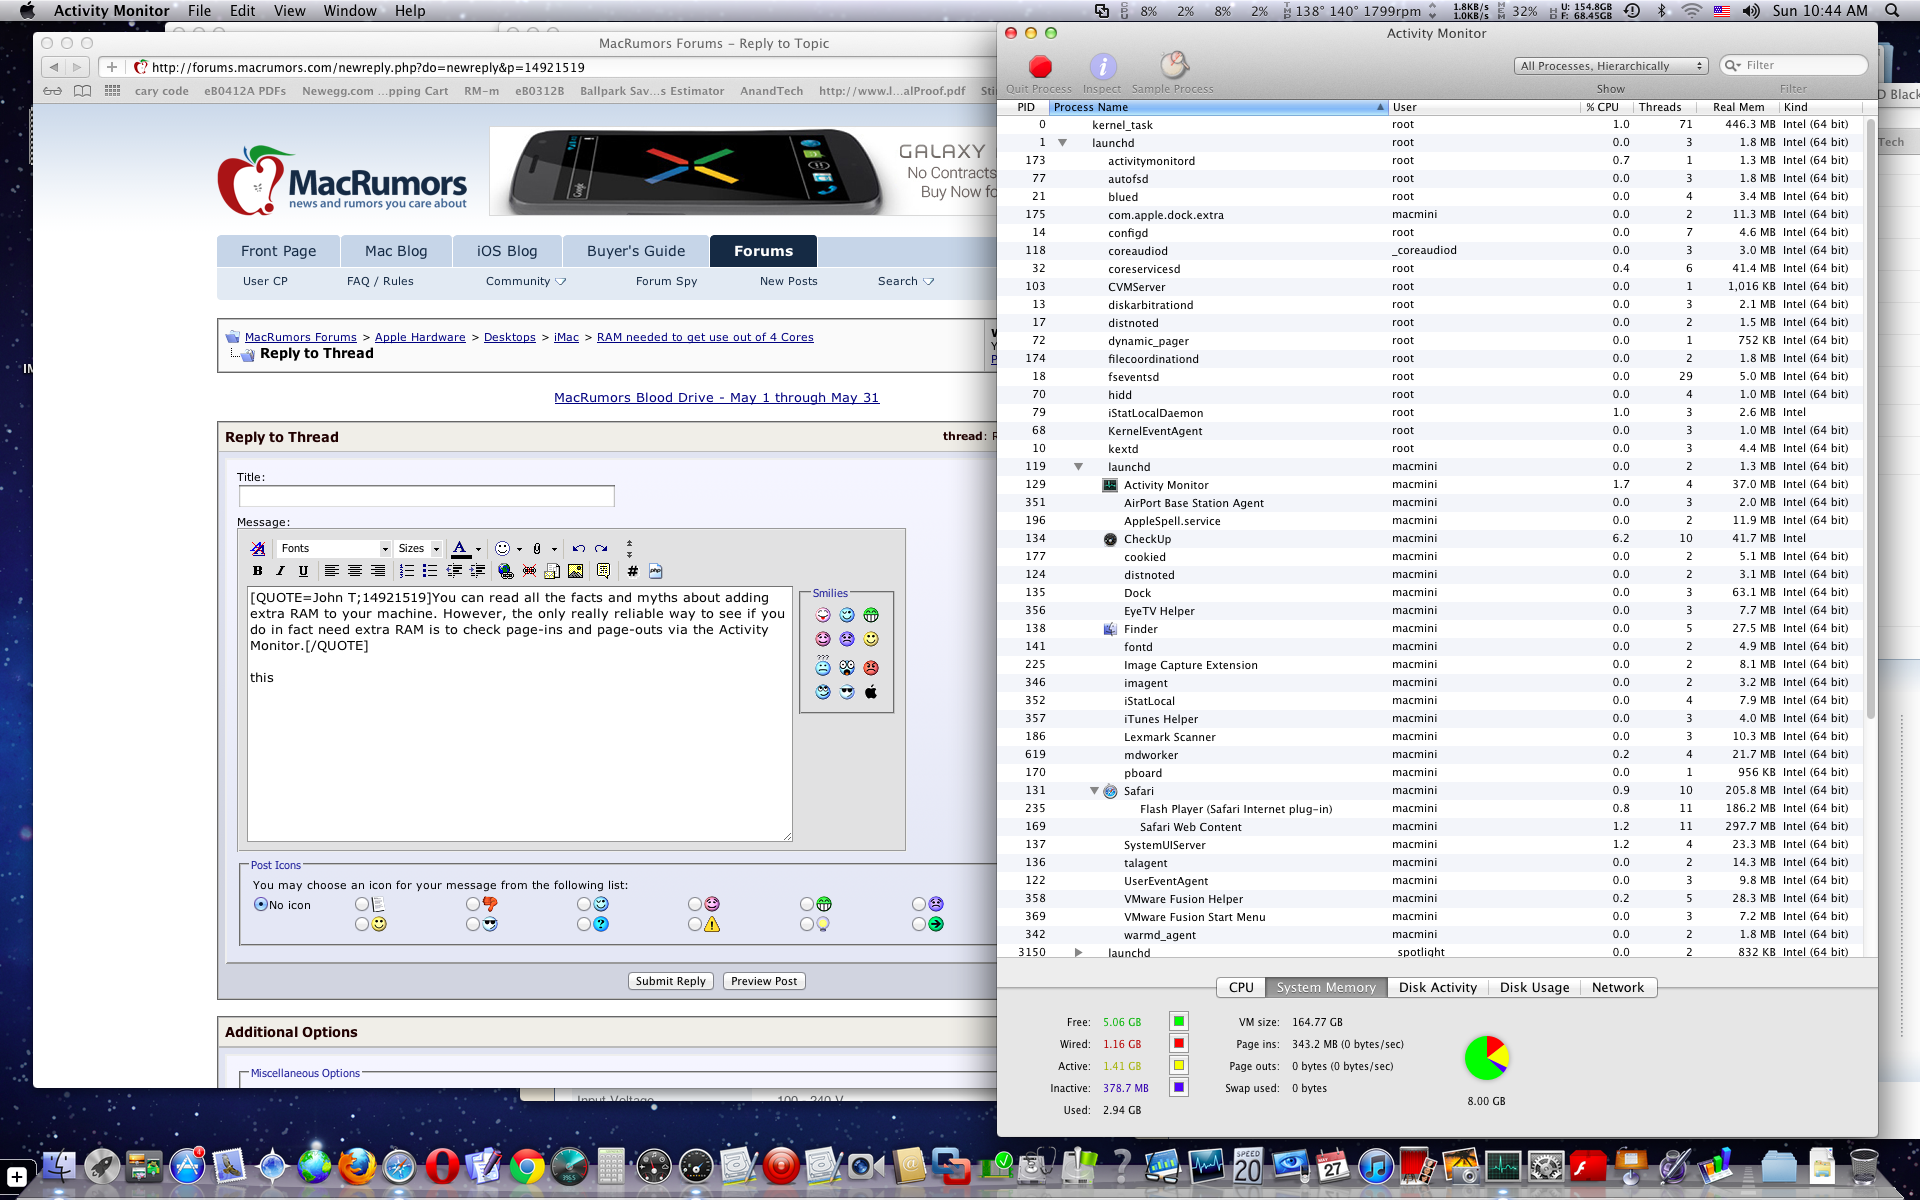
Task: Click the red Quit Process icon
Action: [x=1040, y=67]
